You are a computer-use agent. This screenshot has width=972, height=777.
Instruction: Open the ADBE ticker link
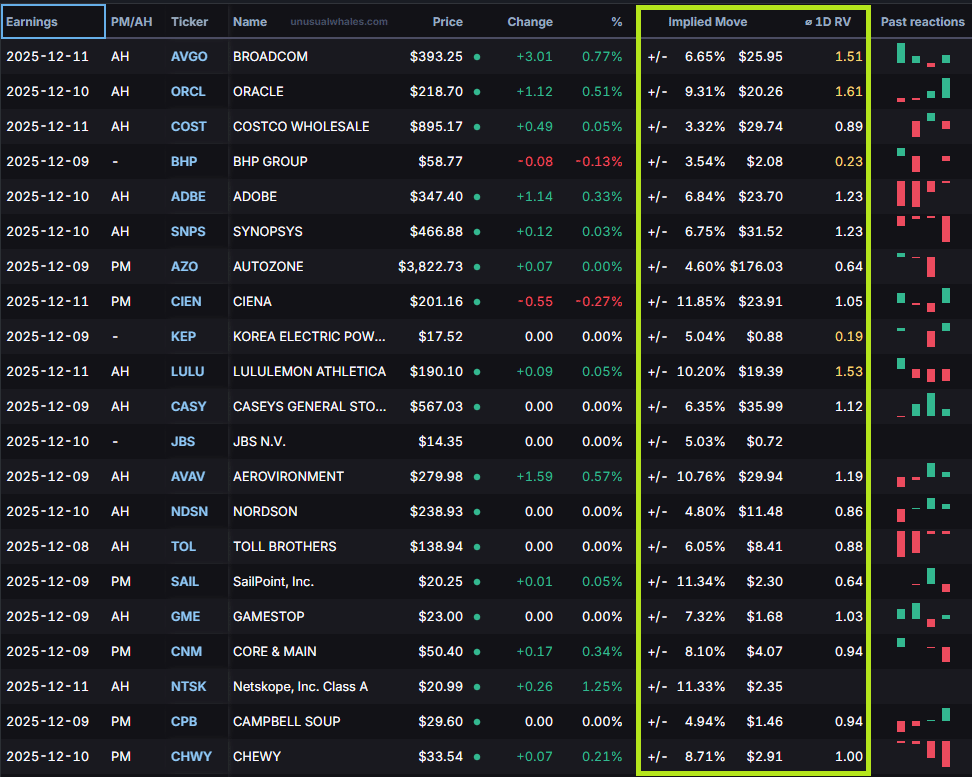click(x=188, y=197)
